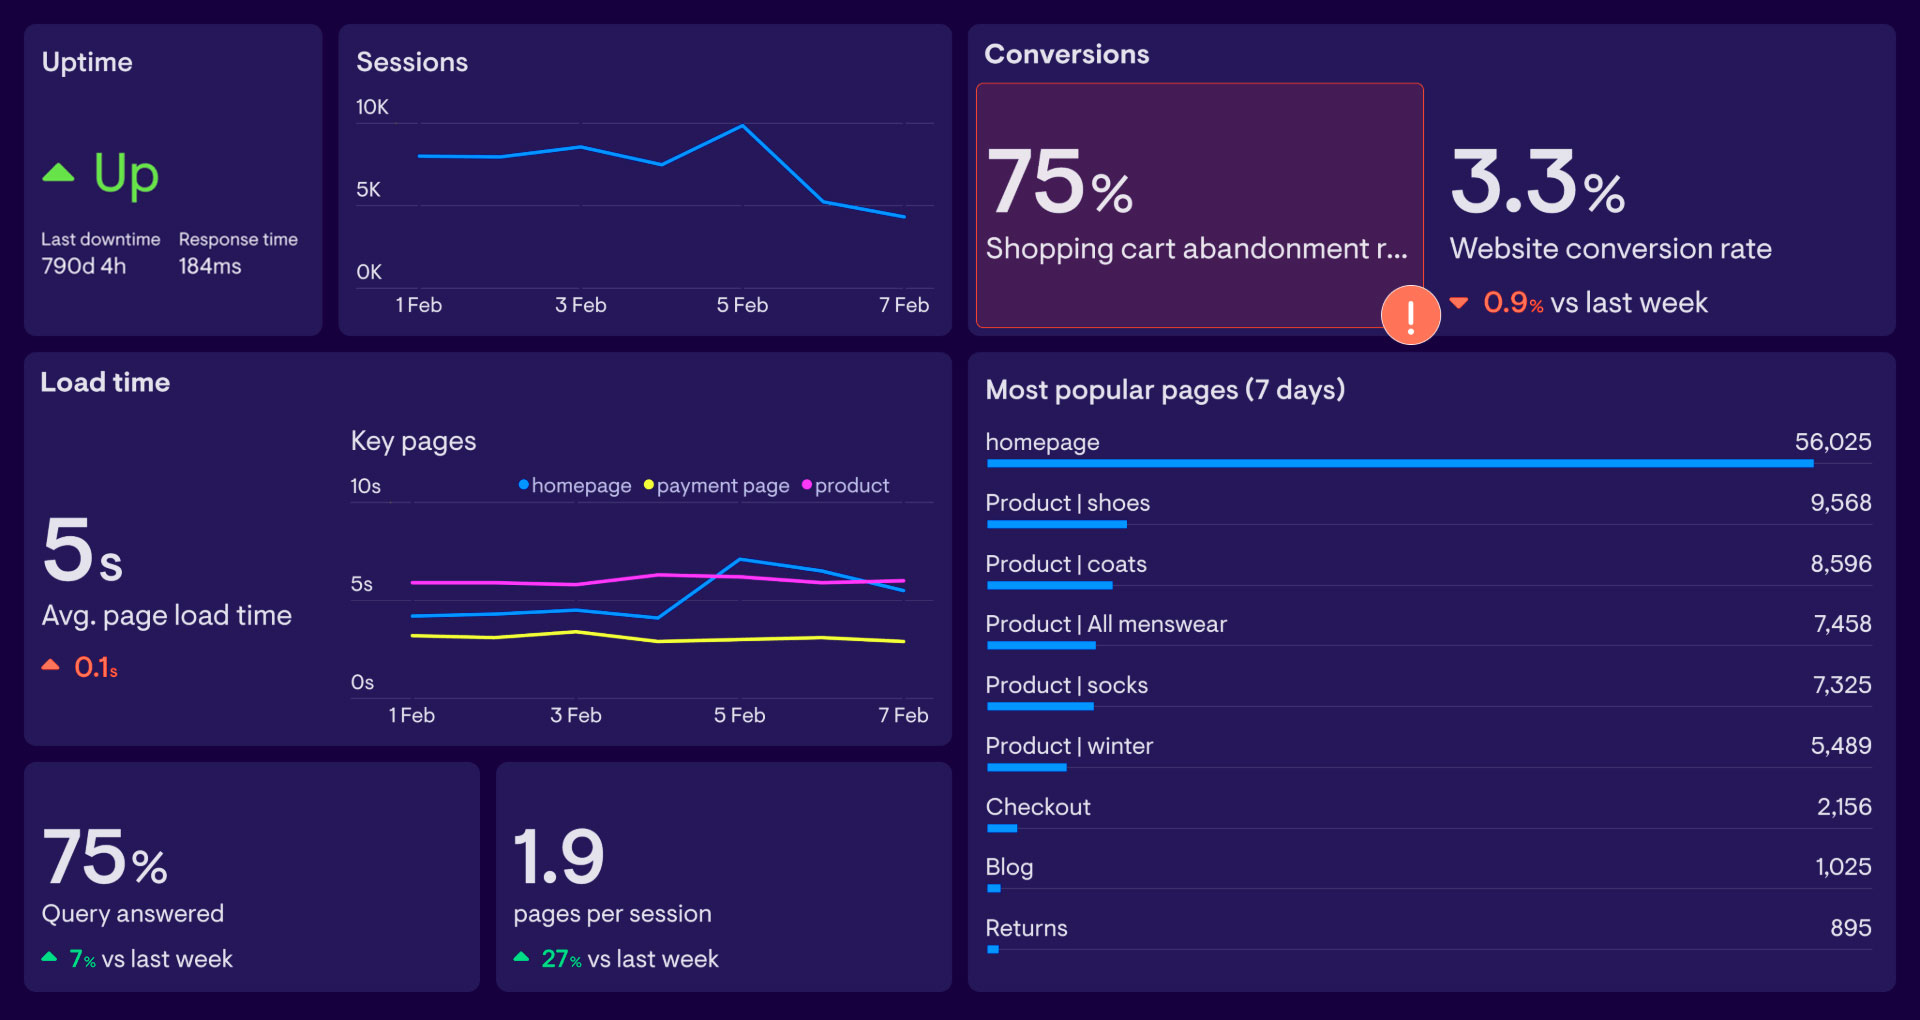Click the menswear value 7,458
Image resolution: width=1920 pixels, height=1020 pixels.
[x=1843, y=624]
